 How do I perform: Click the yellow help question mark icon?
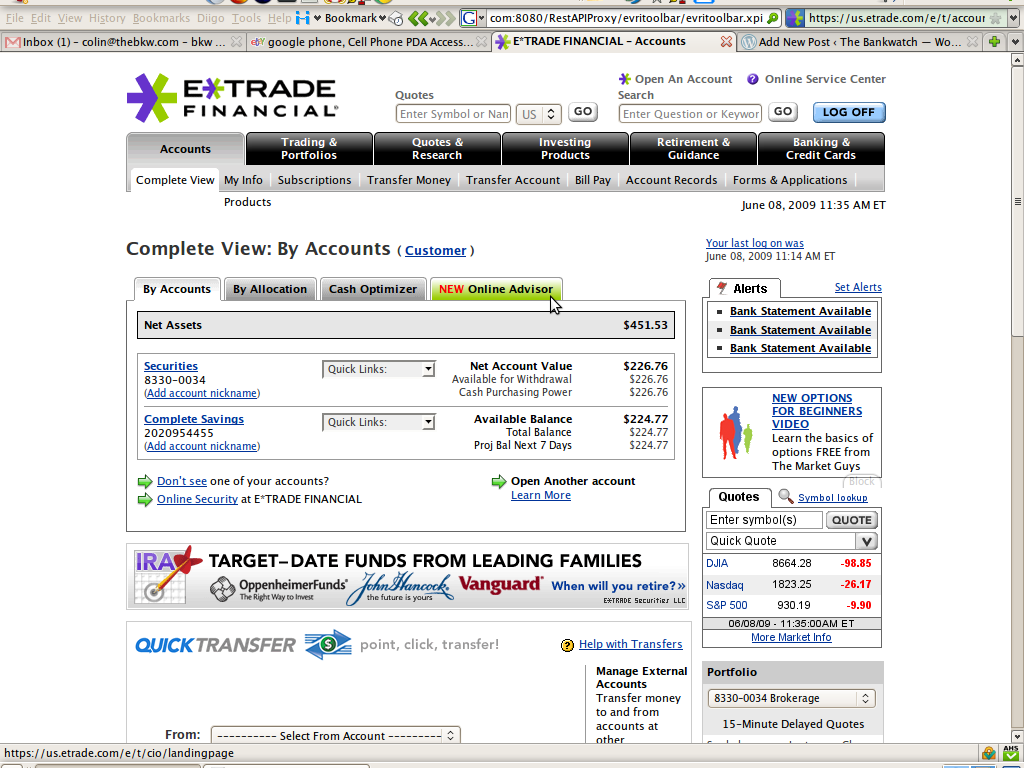click(567, 645)
